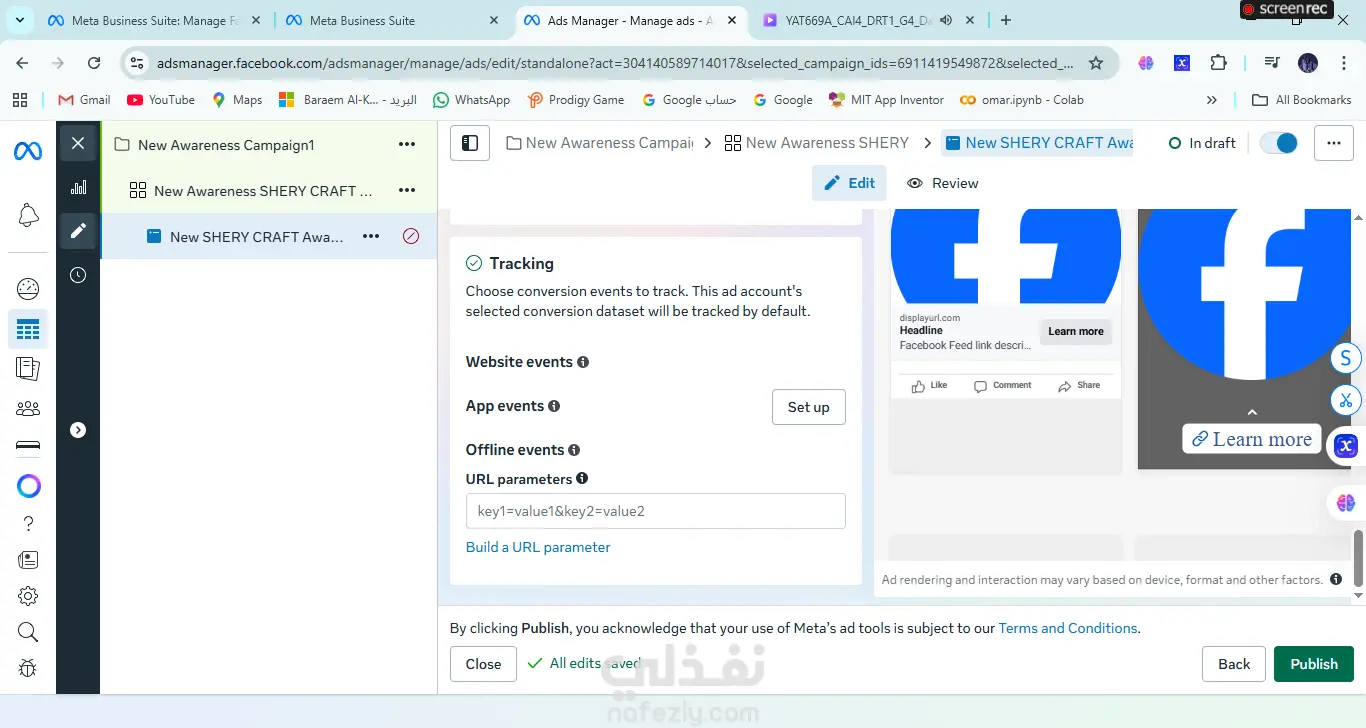This screenshot has height=728, width=1366.
Task: Reload the page
Action: [94, 63]
